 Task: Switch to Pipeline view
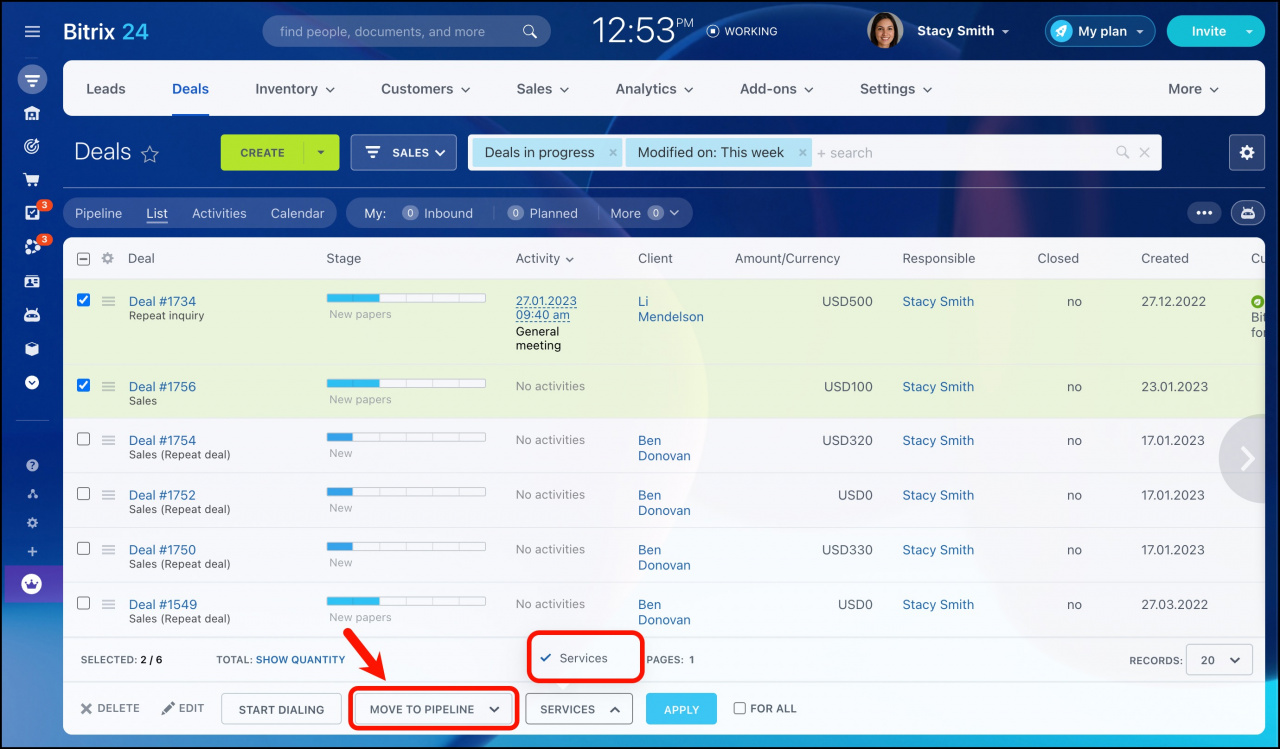click(x=98, y=213)
